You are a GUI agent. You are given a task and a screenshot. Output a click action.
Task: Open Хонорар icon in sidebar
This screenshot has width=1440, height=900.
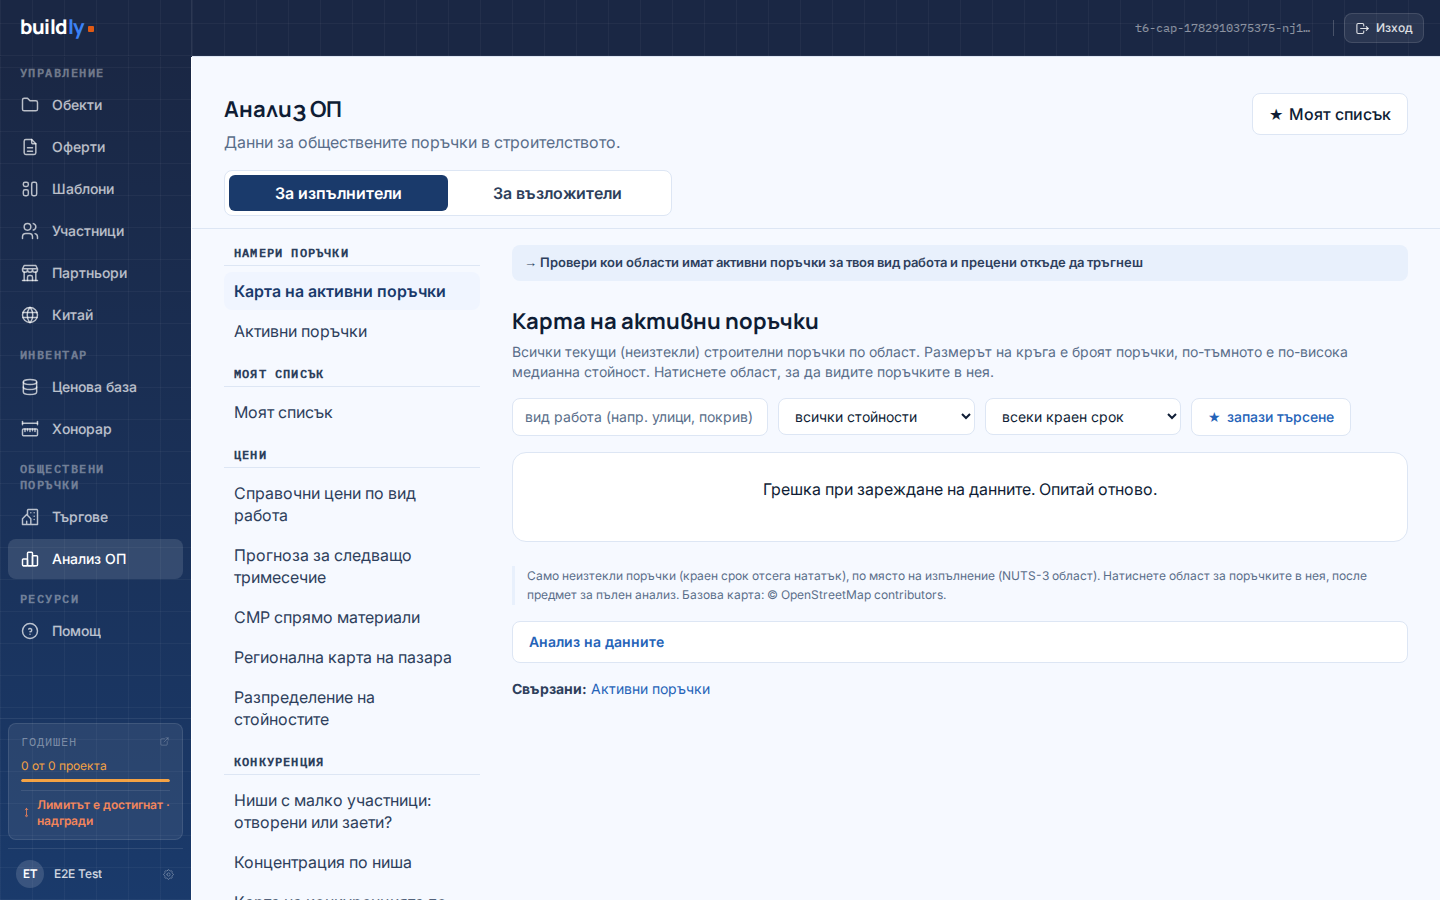tap(30, 429)
